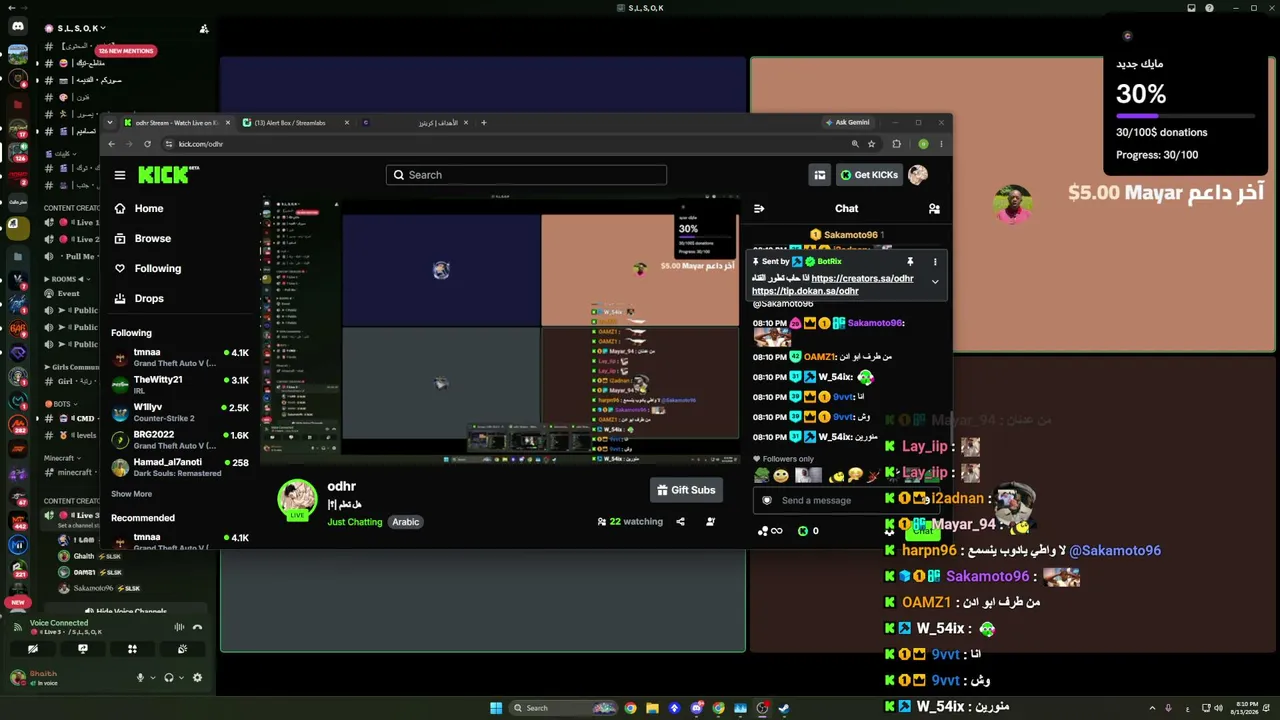The width and height of the screenshot is (1280, 720).
Task: Open BRG2022 channel in Following list
Action: [180, 440]
